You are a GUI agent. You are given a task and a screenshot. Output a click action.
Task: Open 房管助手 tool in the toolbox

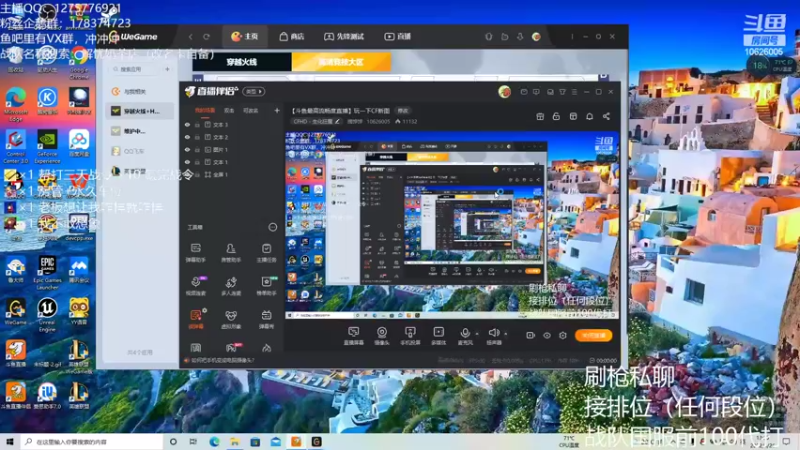point(231,253)
